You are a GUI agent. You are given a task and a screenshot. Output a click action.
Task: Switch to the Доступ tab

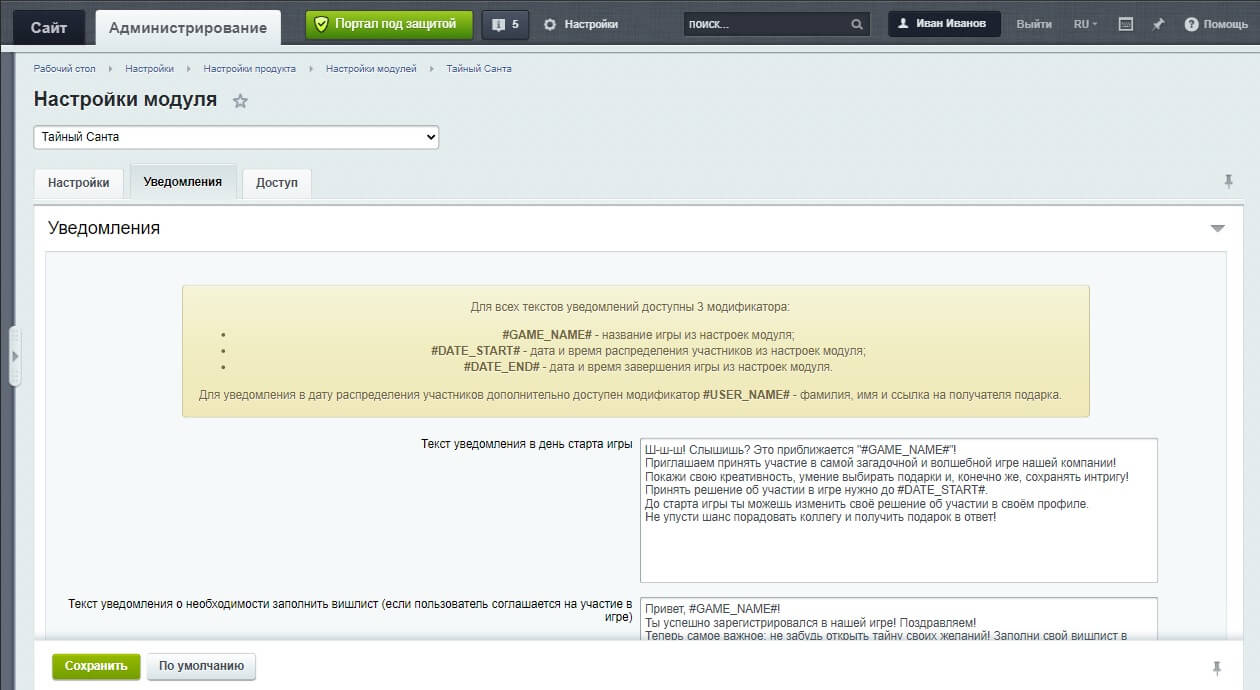pos(277,183)
